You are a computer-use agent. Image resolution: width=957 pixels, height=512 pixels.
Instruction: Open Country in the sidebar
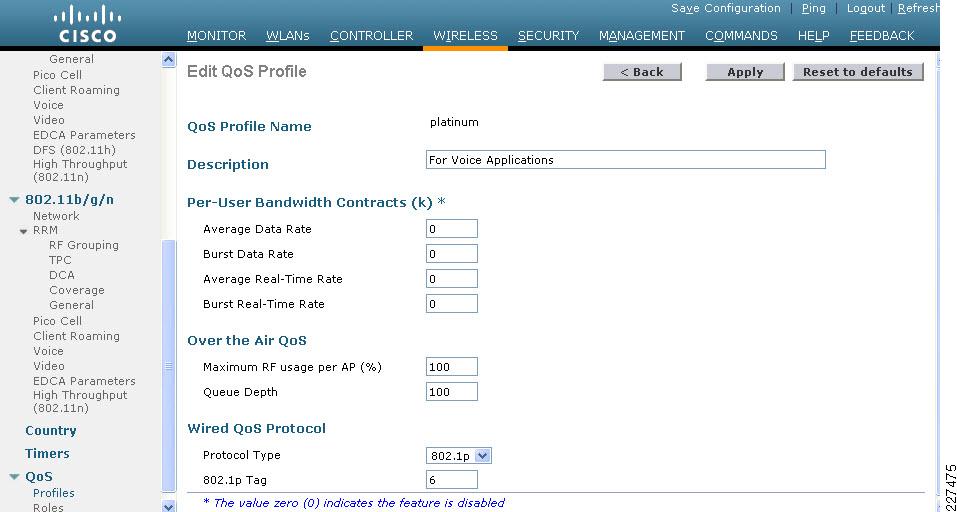[x=51, y=431]
